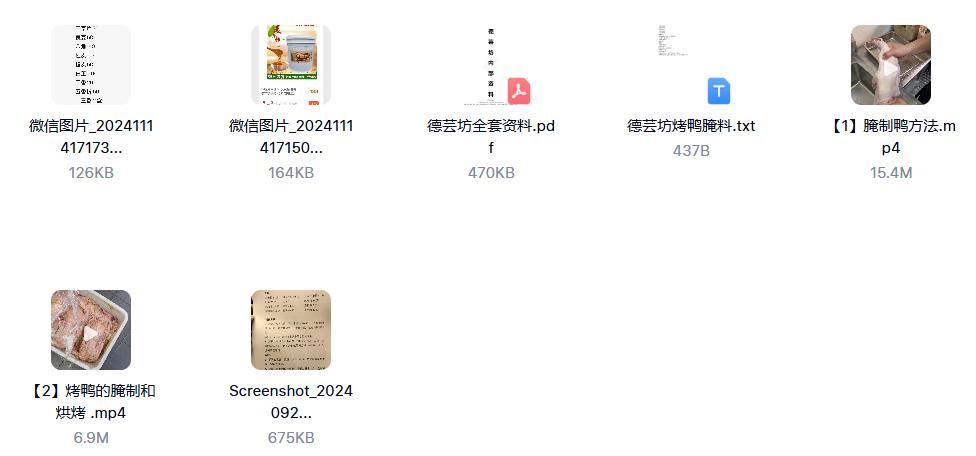The height and width of the screenshot is (456, 976).
Task: Open the 腌制鸭方法 video thumbnail
Action: [891, 65]
